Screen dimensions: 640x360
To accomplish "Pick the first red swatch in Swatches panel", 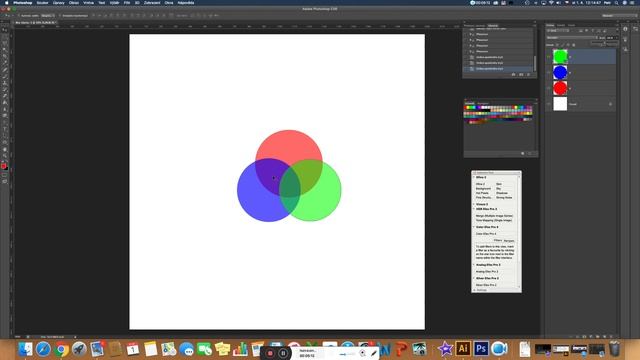I will (466, 107).
